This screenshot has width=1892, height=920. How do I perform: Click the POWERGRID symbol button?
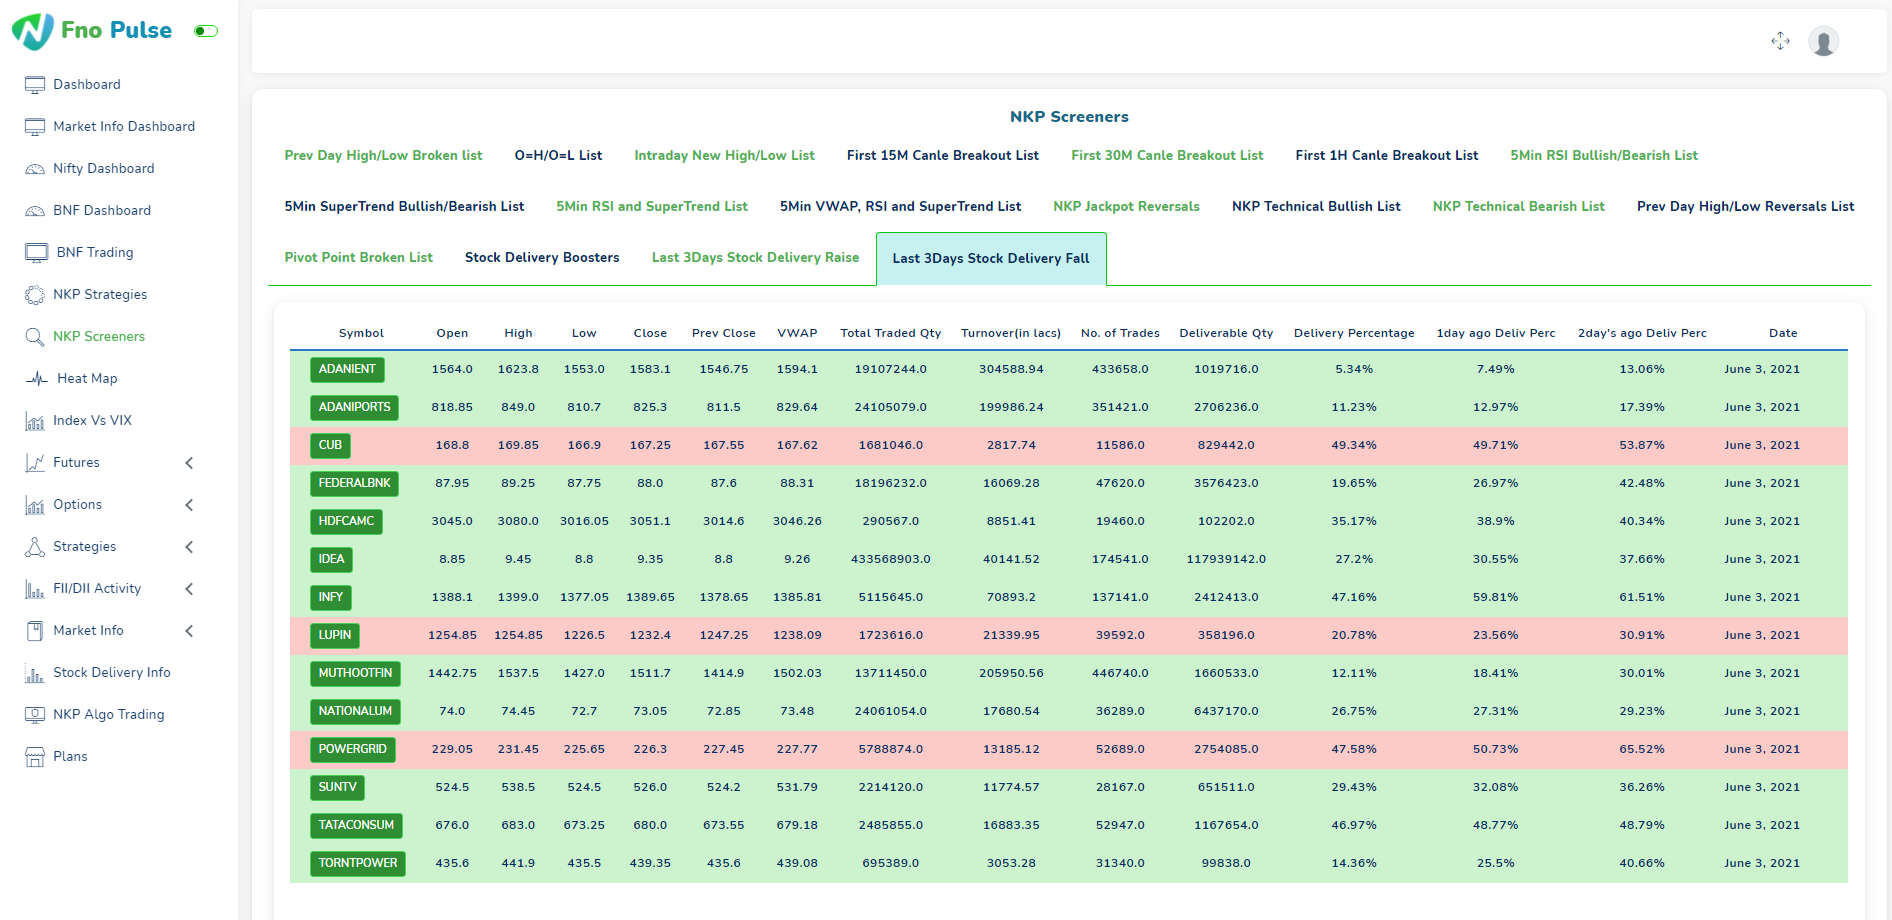coord(352,750)
